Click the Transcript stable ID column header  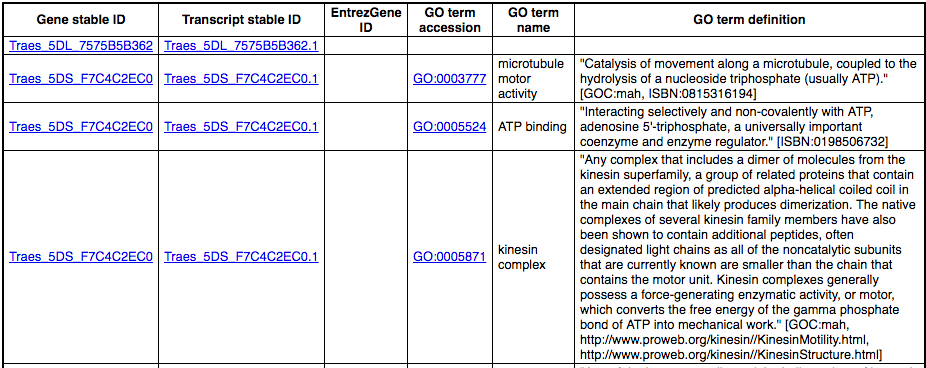click(x=242, y=19)
